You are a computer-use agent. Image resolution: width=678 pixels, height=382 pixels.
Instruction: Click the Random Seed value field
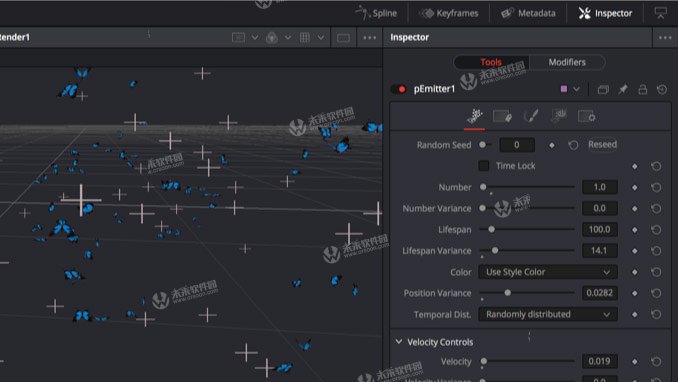click(517, 145)
